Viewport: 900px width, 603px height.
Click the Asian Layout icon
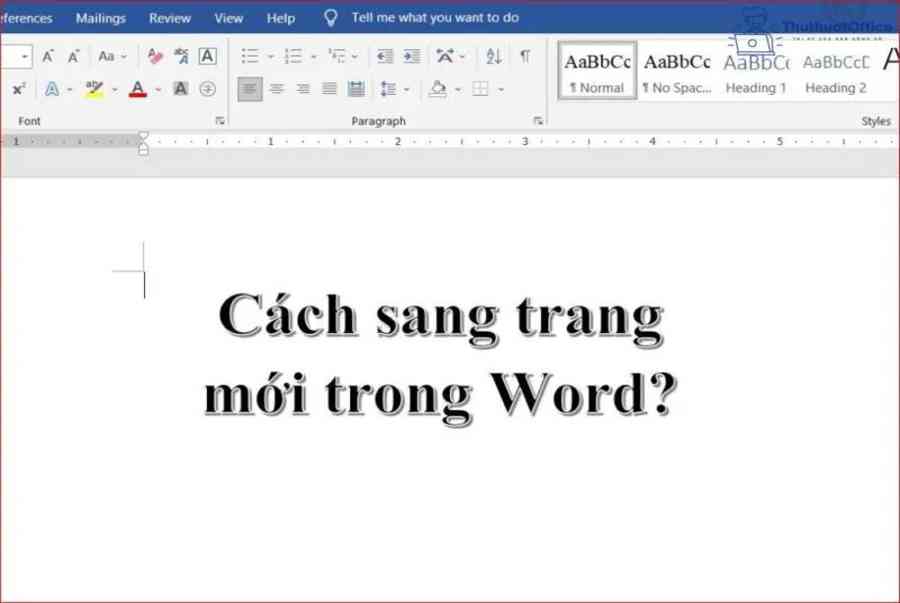coord(445,56)
